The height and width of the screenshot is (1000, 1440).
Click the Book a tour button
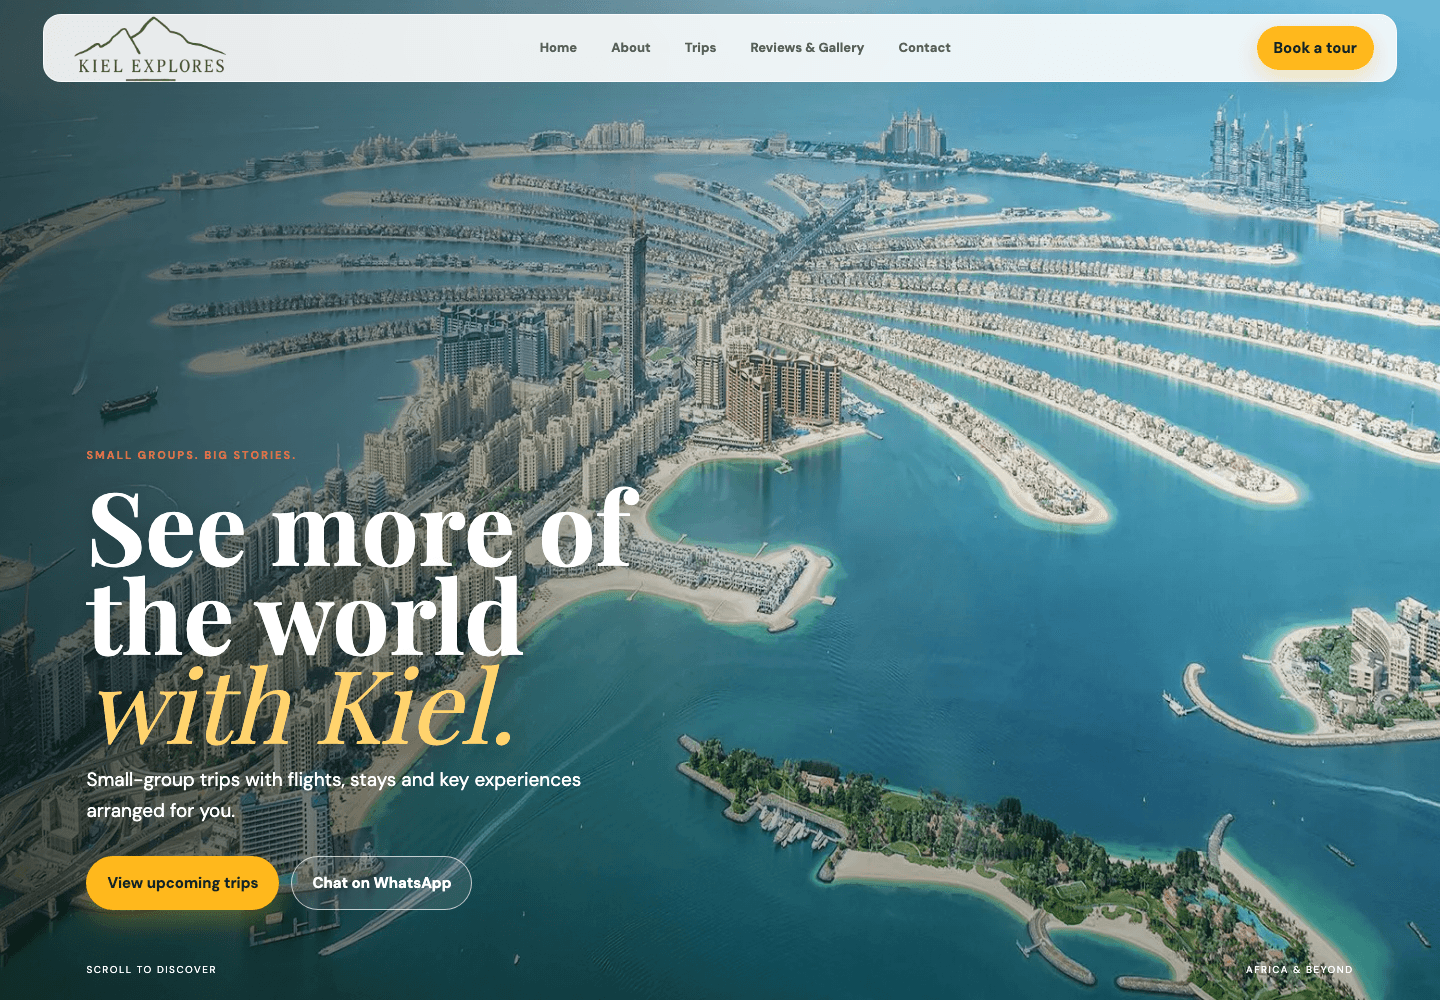click(x=1315, y=48)
